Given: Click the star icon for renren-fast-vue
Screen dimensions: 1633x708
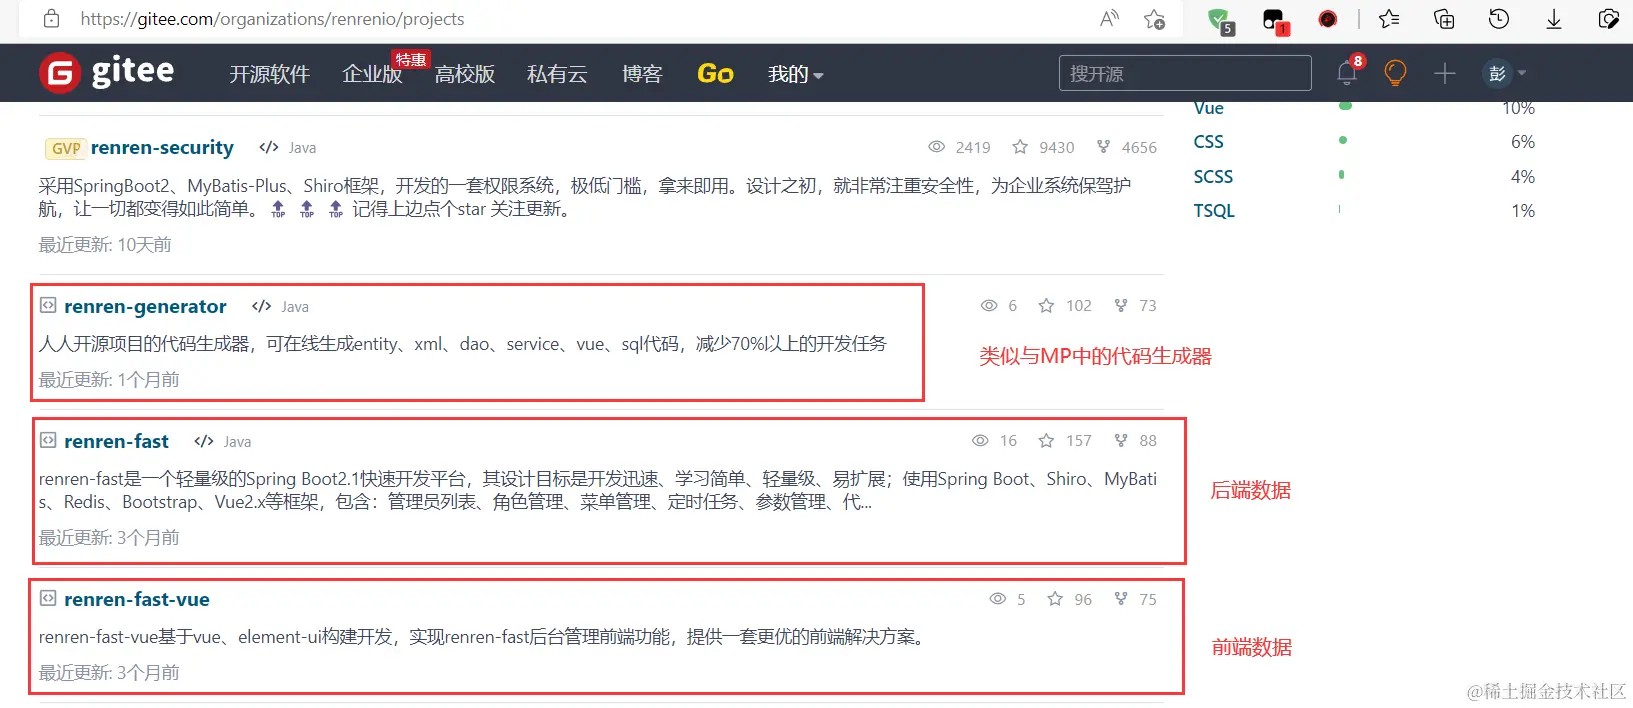Looking at the screenshot, I should pyautogui.click(x=1055, y=598).
